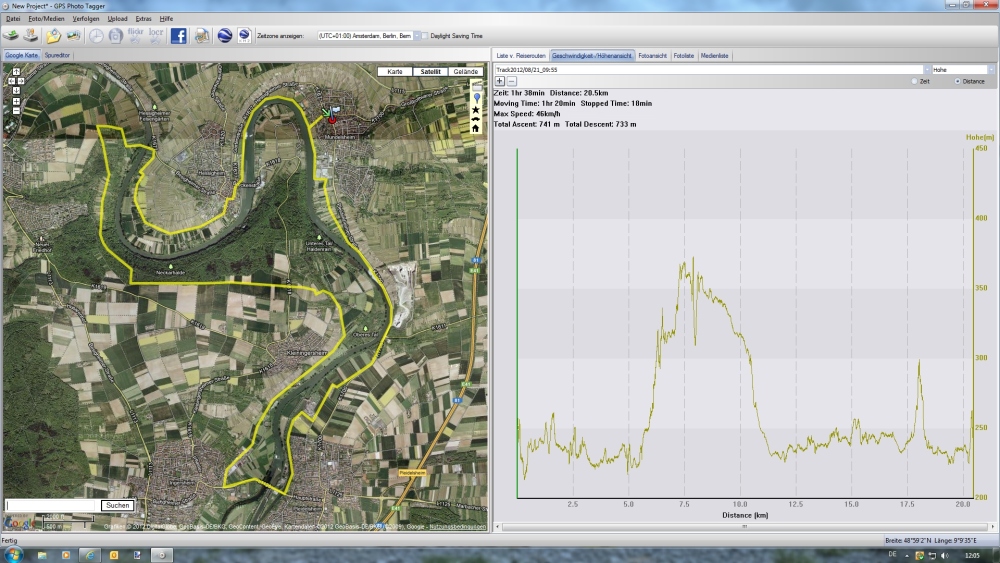Click the chart zoom-out minus button
The height and width of the screenshot is (563, 1000).
click(511, 81)
